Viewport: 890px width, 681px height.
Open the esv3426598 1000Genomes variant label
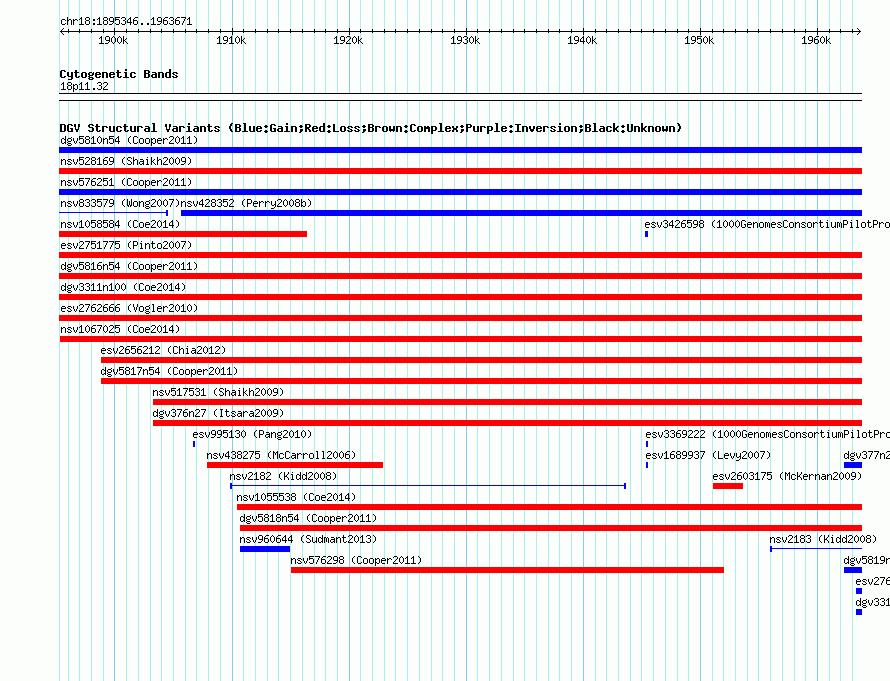[767, 224]
